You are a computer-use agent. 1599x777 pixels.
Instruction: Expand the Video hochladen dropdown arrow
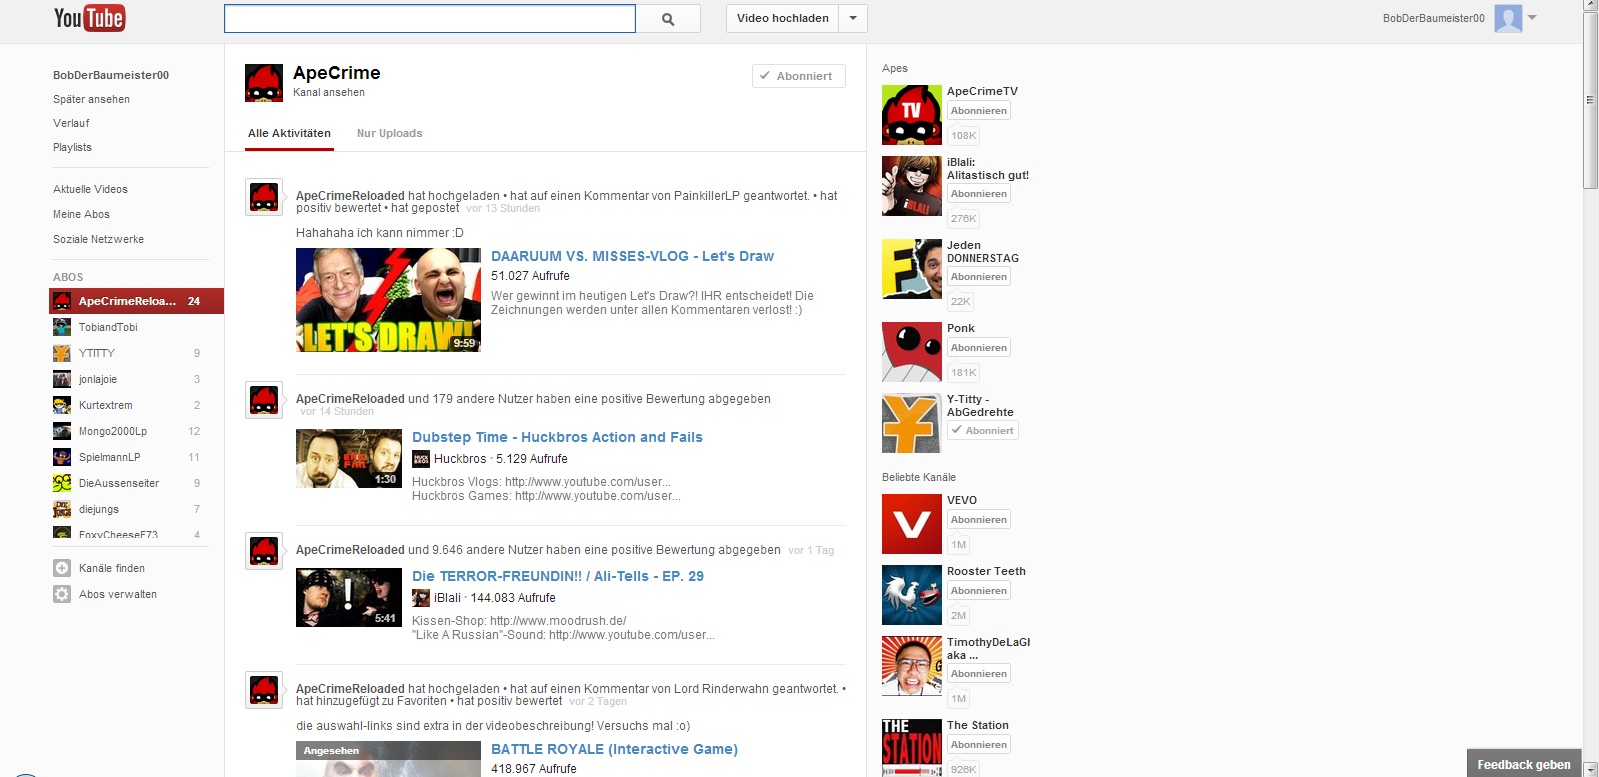[853, 18]
